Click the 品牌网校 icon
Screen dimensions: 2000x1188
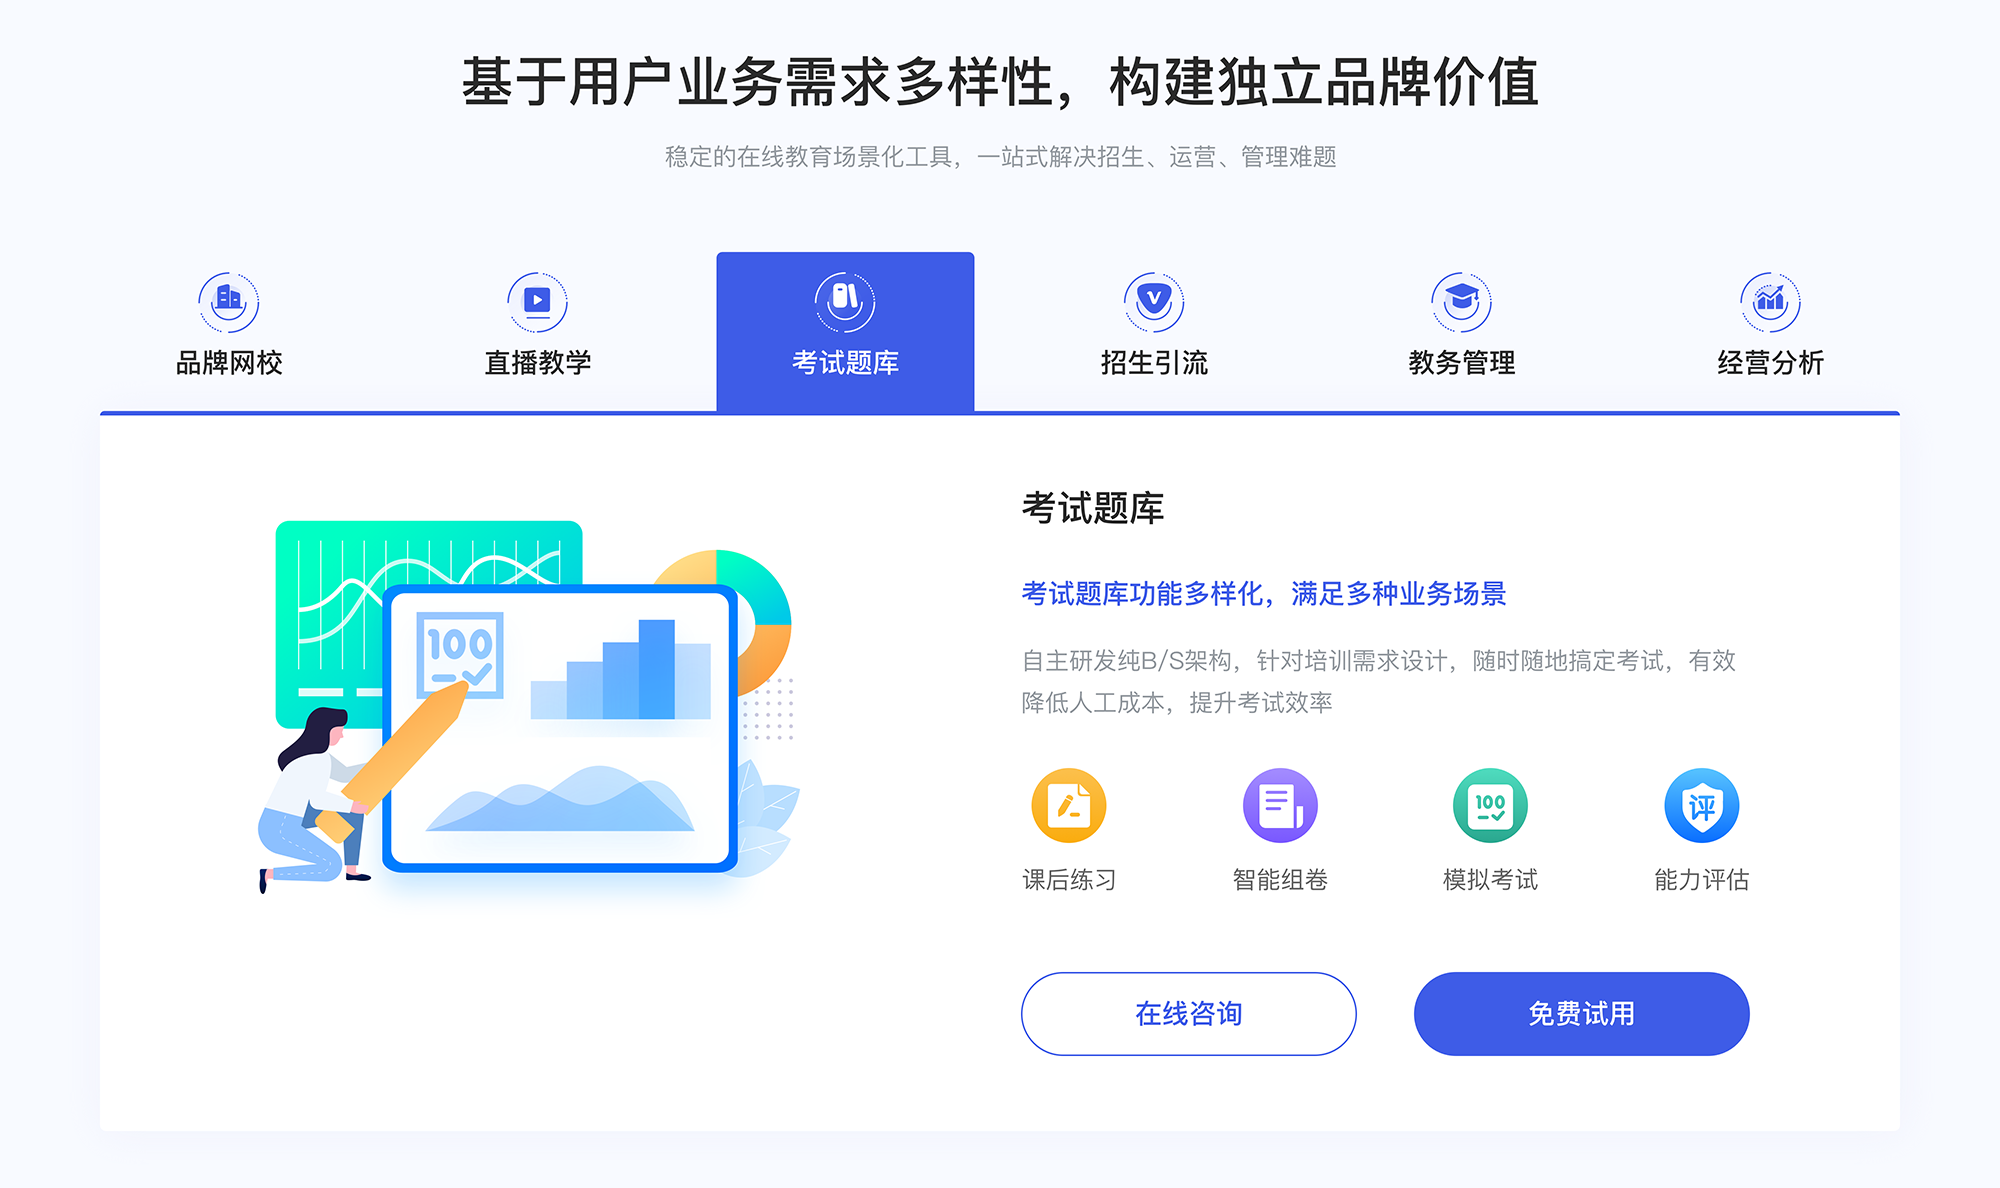(x=226, y=297)
